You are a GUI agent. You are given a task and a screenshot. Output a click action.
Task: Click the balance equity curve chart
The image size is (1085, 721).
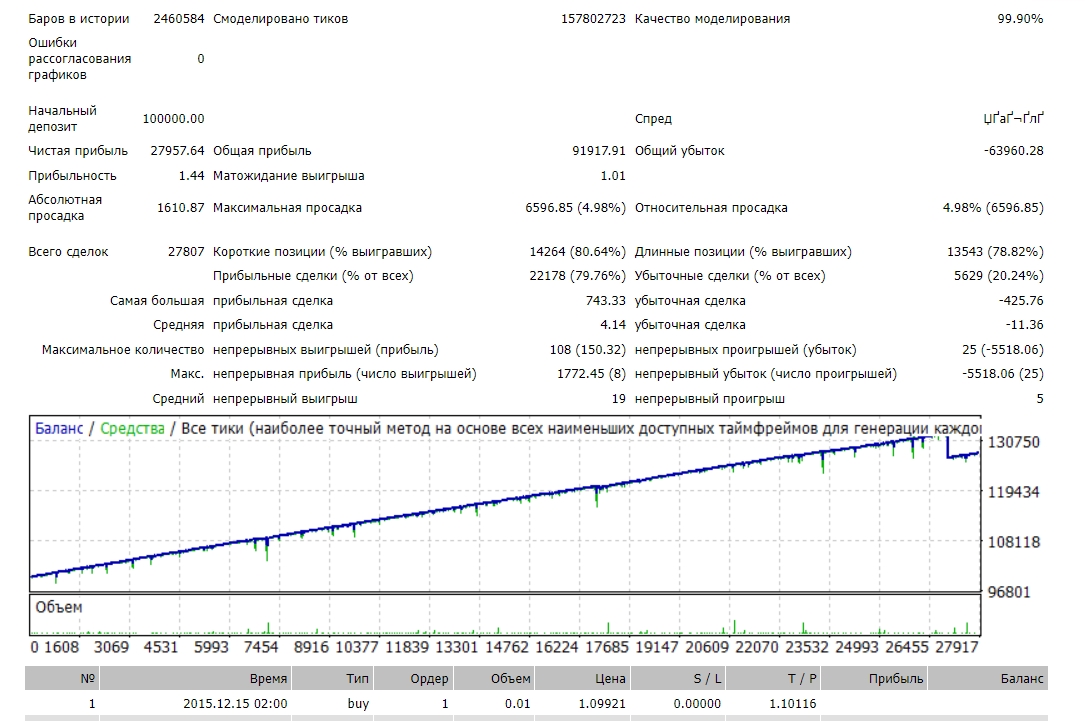click(505, 503)
